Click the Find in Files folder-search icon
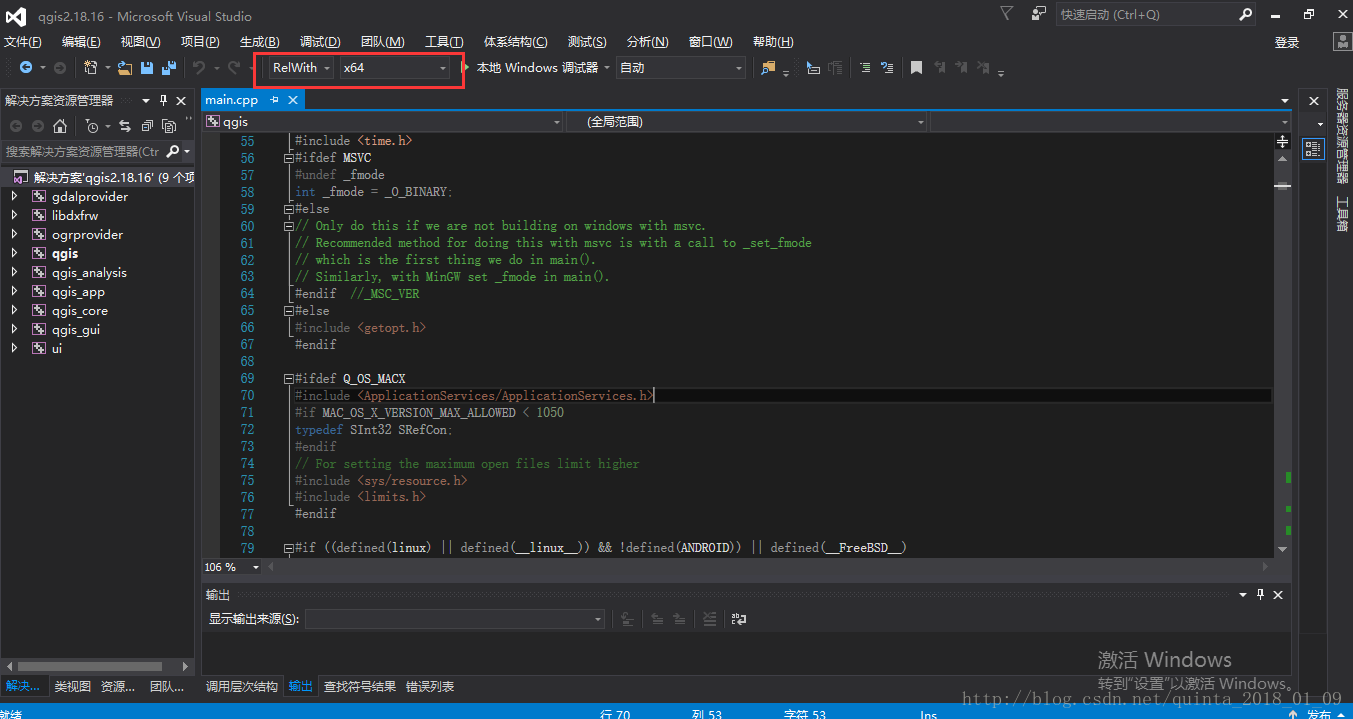The width and height of the screenshot is (1353, 719). (x=768, y=67)
